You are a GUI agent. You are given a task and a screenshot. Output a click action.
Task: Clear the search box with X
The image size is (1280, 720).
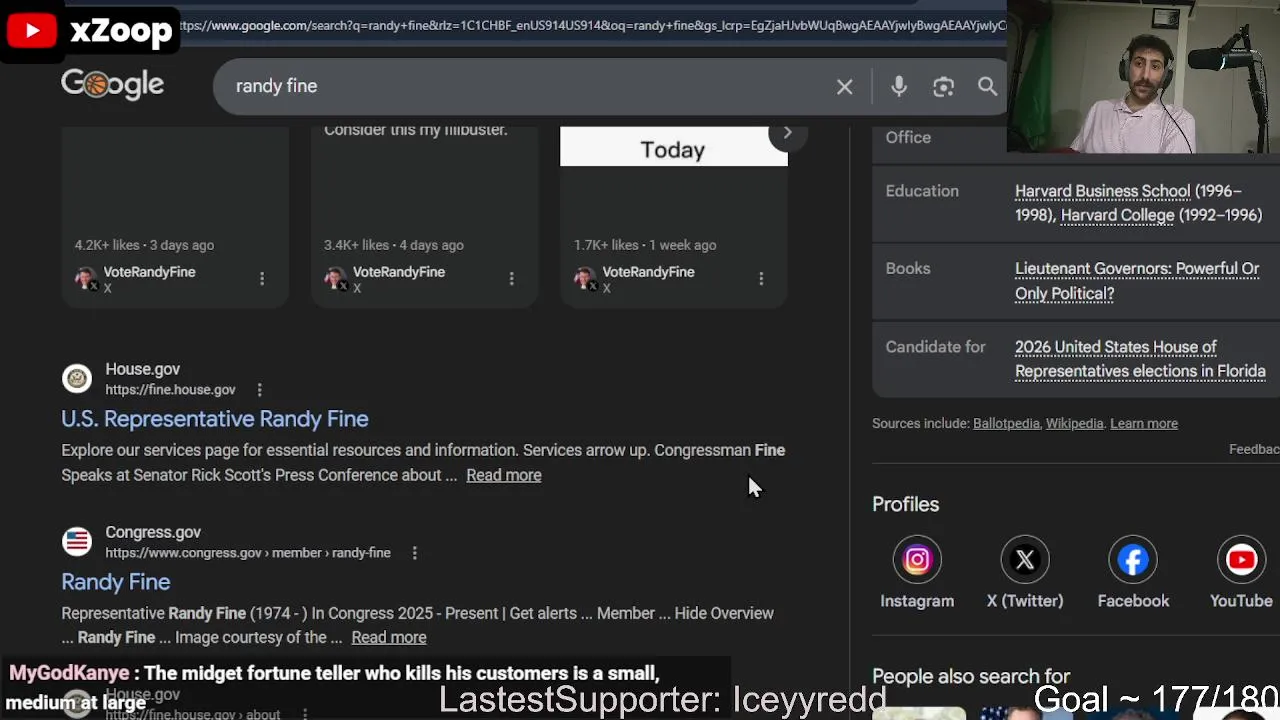[x=845, y=87]
